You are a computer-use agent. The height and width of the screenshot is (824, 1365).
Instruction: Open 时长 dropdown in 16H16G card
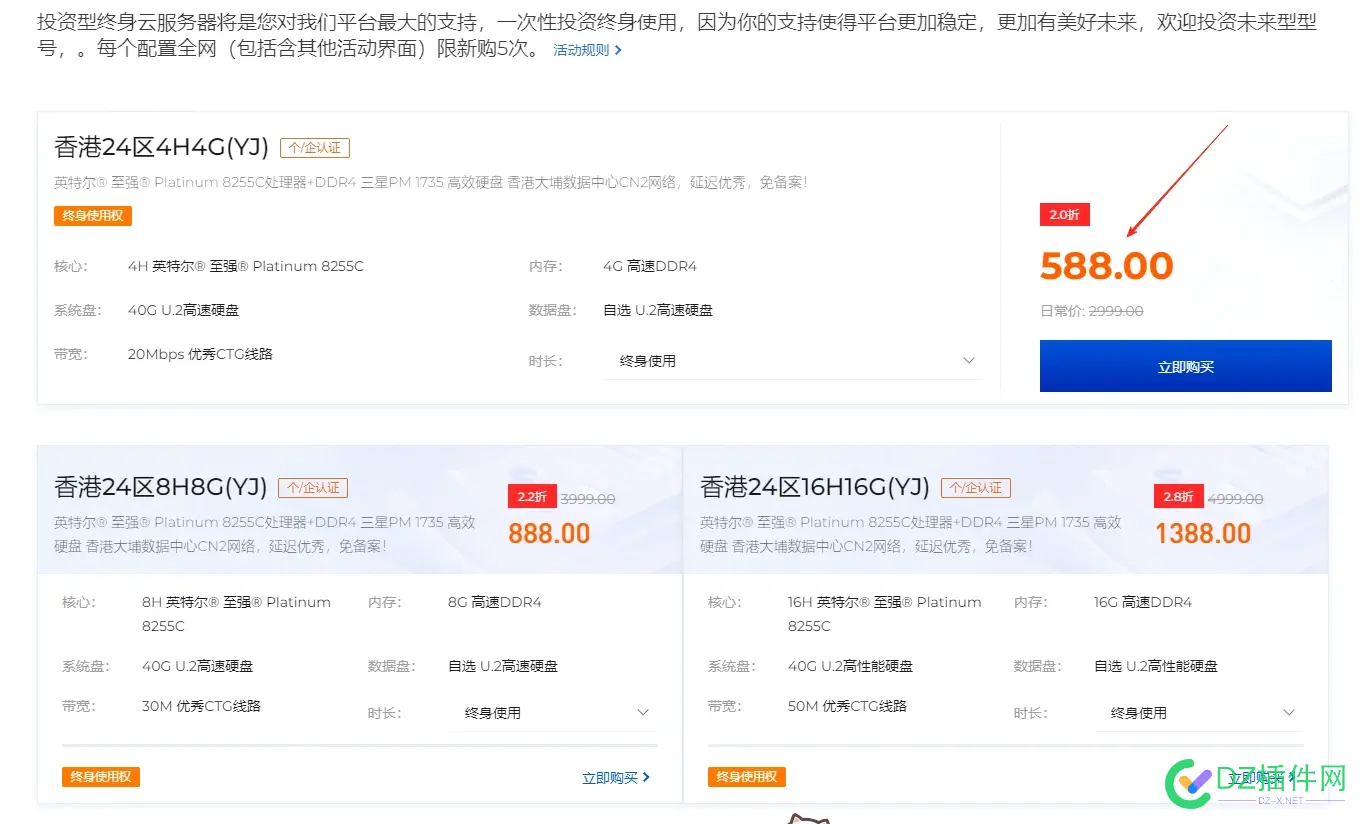click(1199, 713)
